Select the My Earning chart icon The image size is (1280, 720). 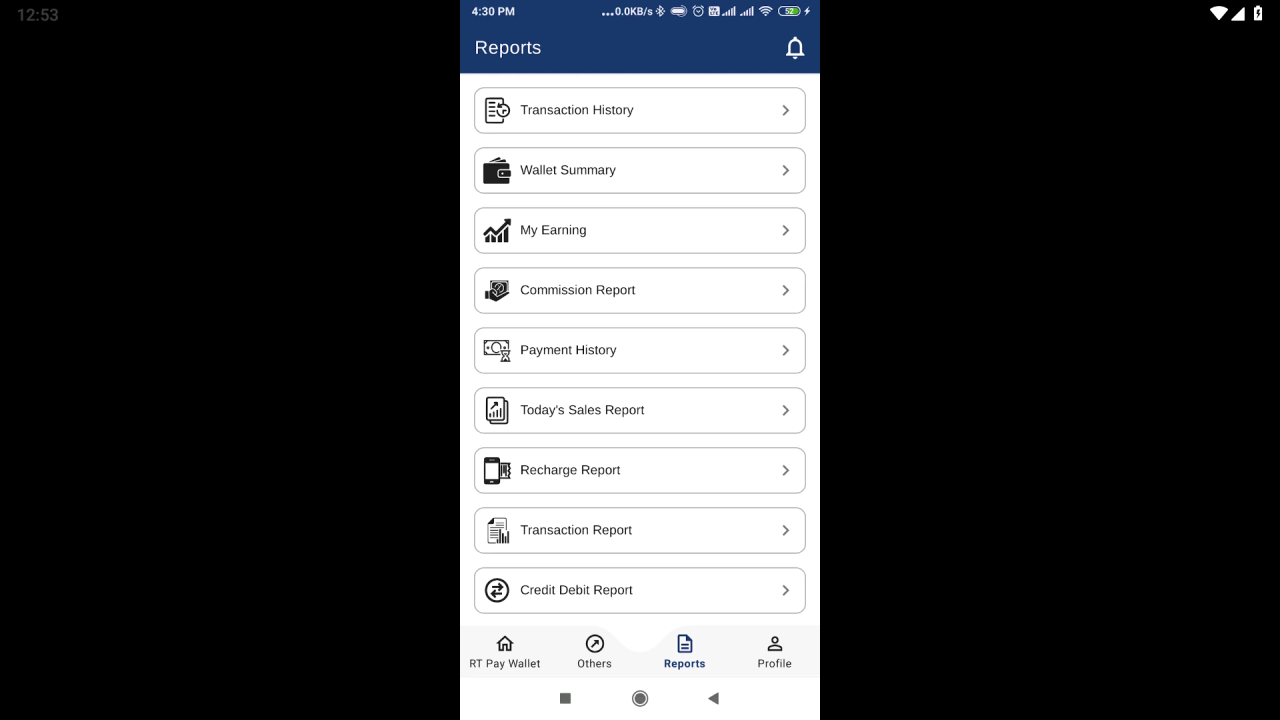coord(497,230)
